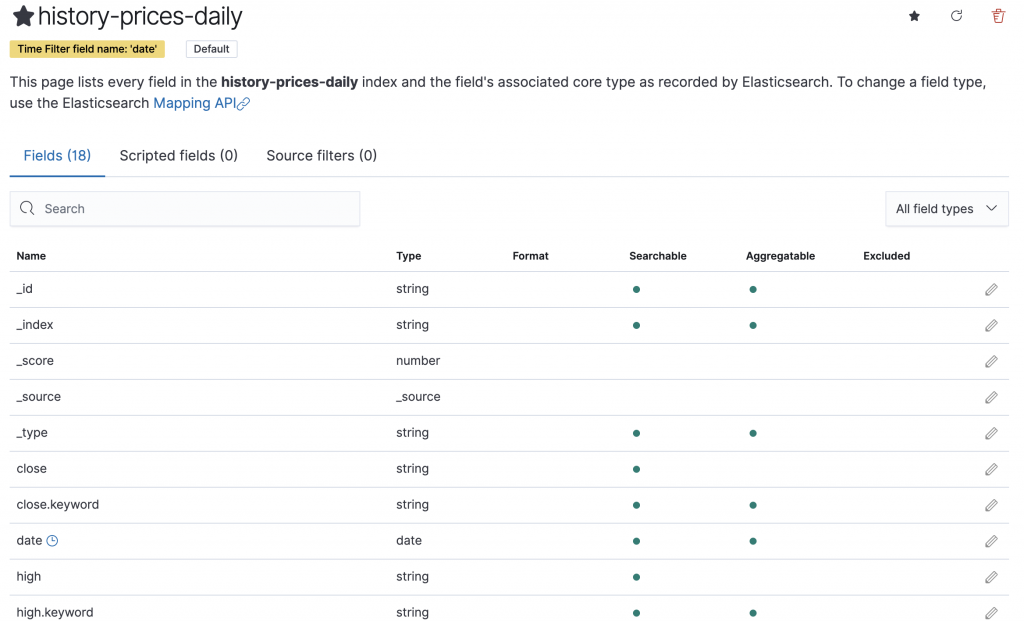Edit the _score field

tap(991, 361)
